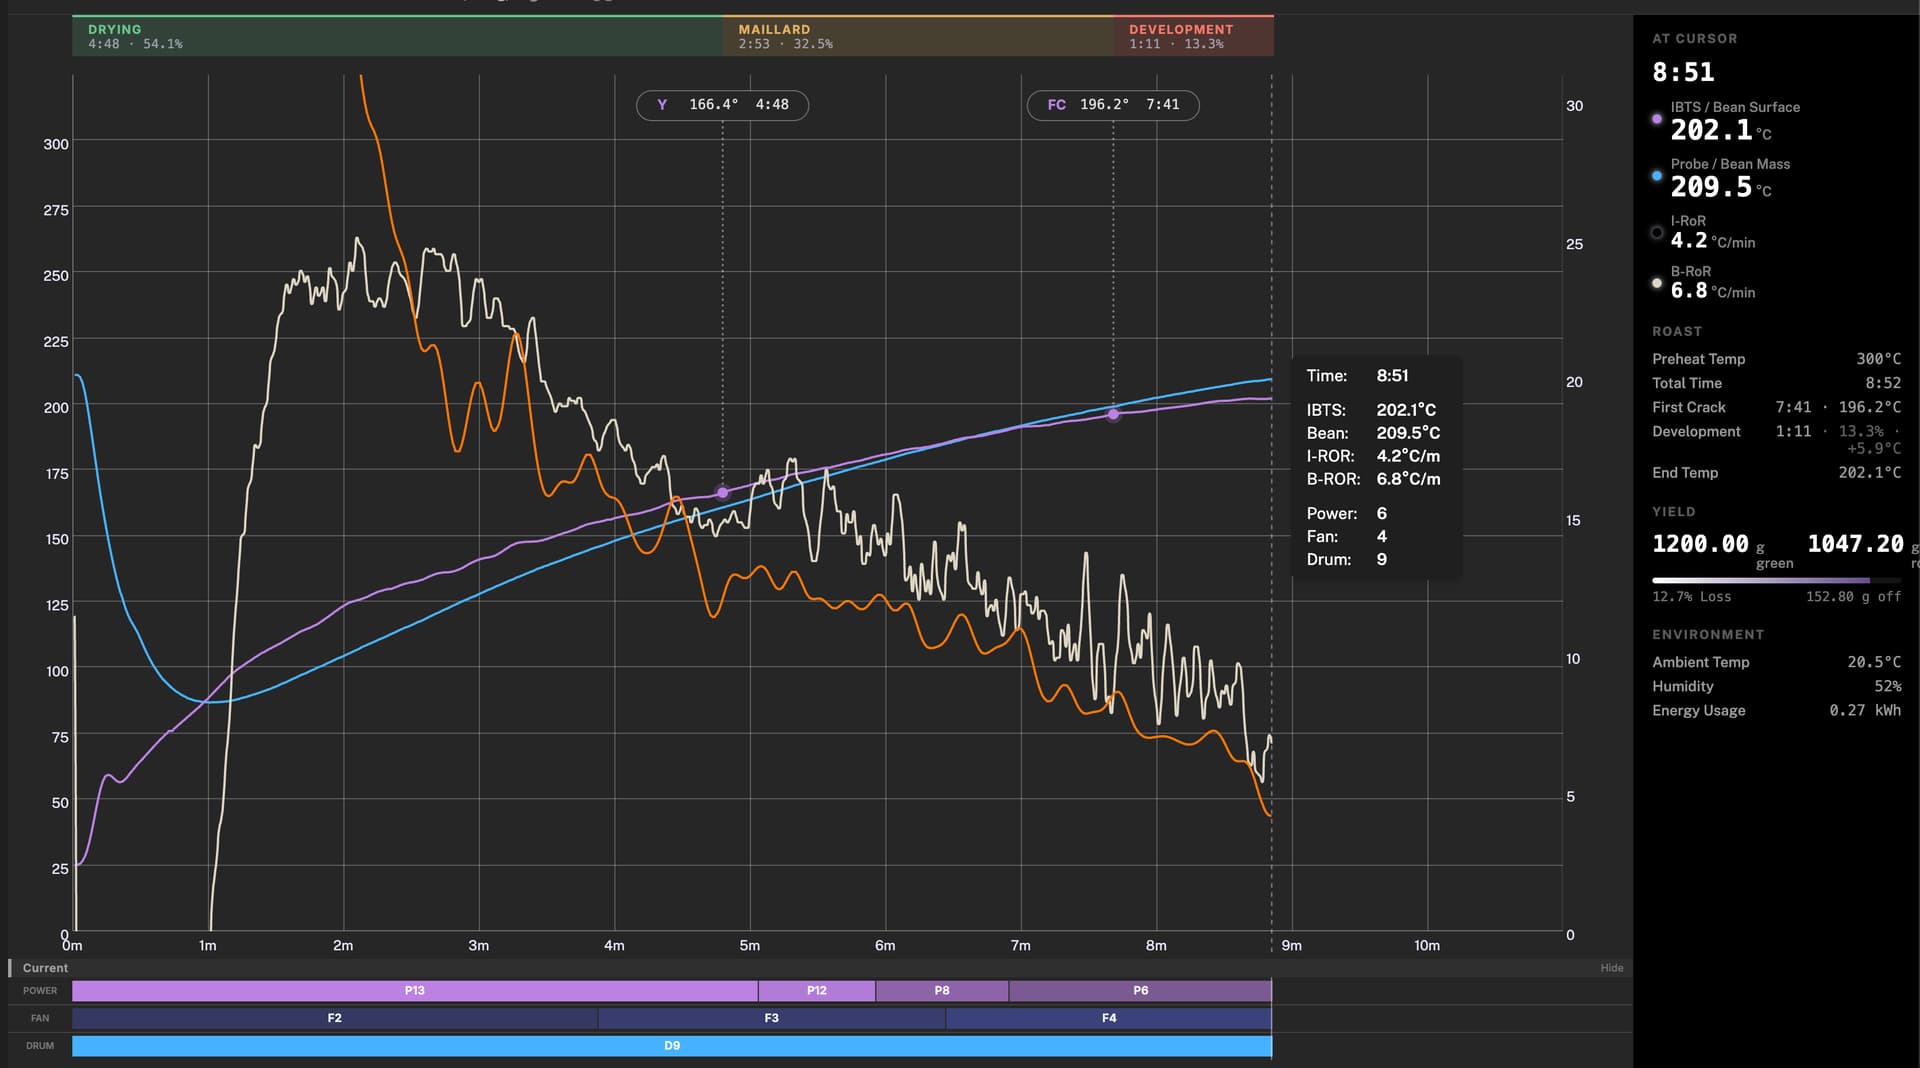Click the 5m label on the time axis

(x=749, y=946)
